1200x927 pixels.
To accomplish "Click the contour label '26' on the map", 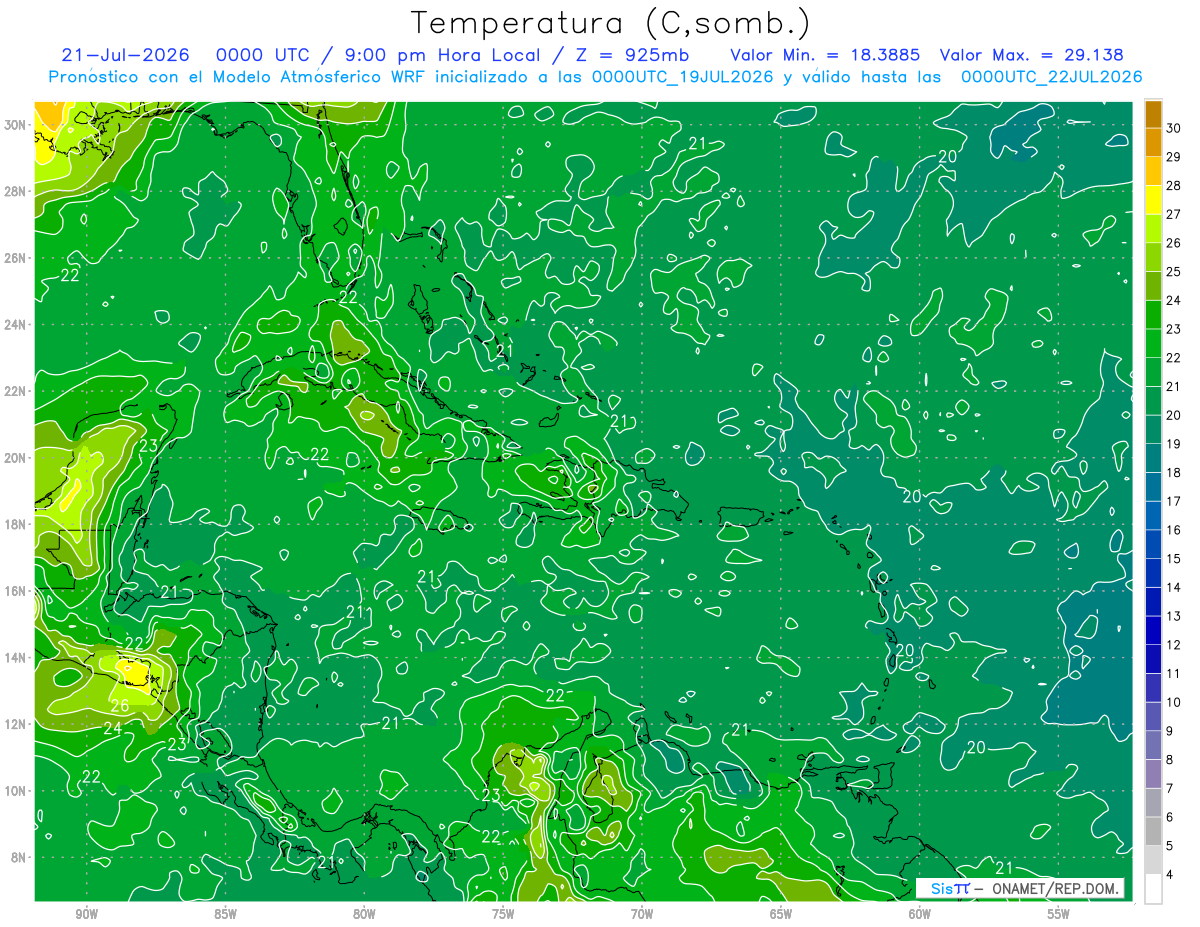I will pyautogui.click(x=119, y=706).
